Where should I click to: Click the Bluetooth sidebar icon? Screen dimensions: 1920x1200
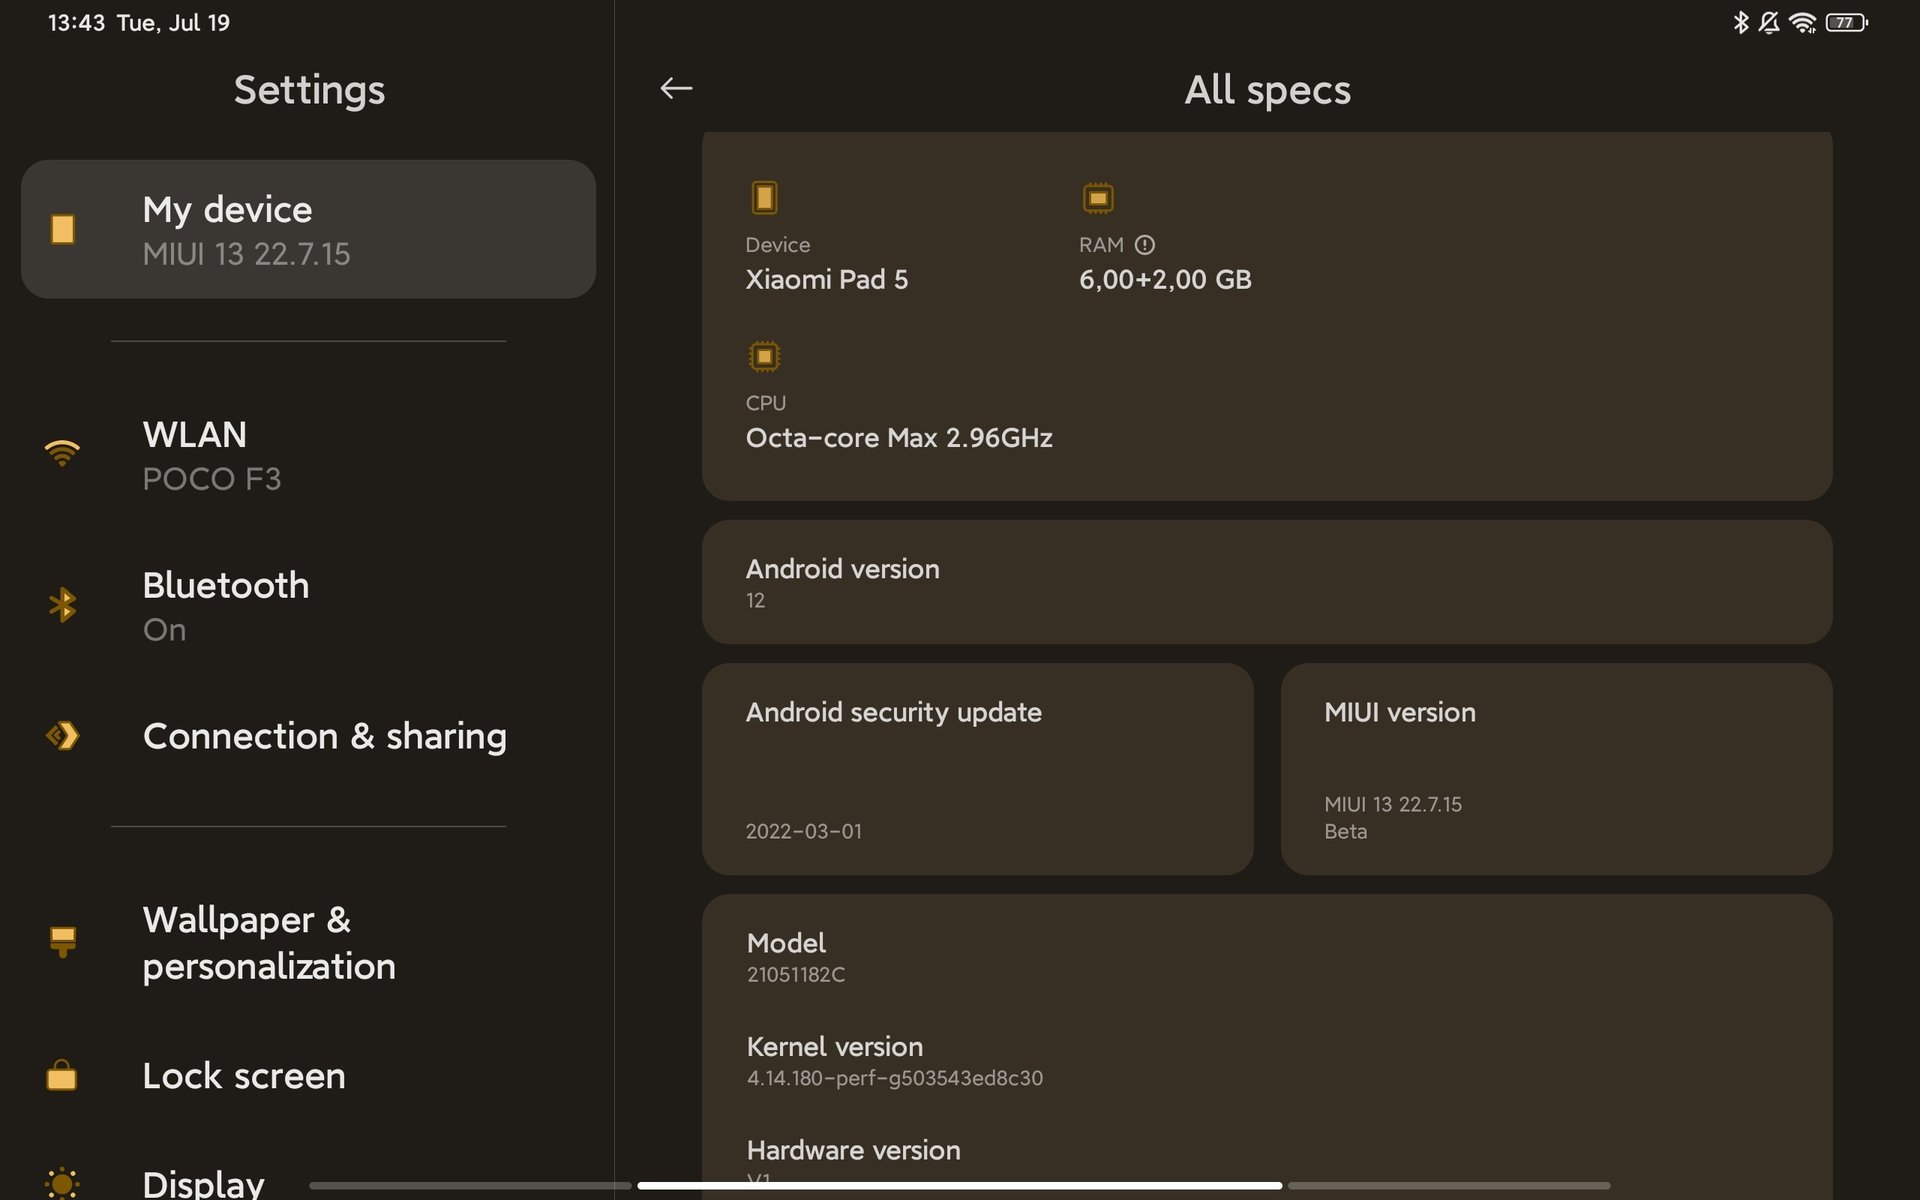pos(62,605)
